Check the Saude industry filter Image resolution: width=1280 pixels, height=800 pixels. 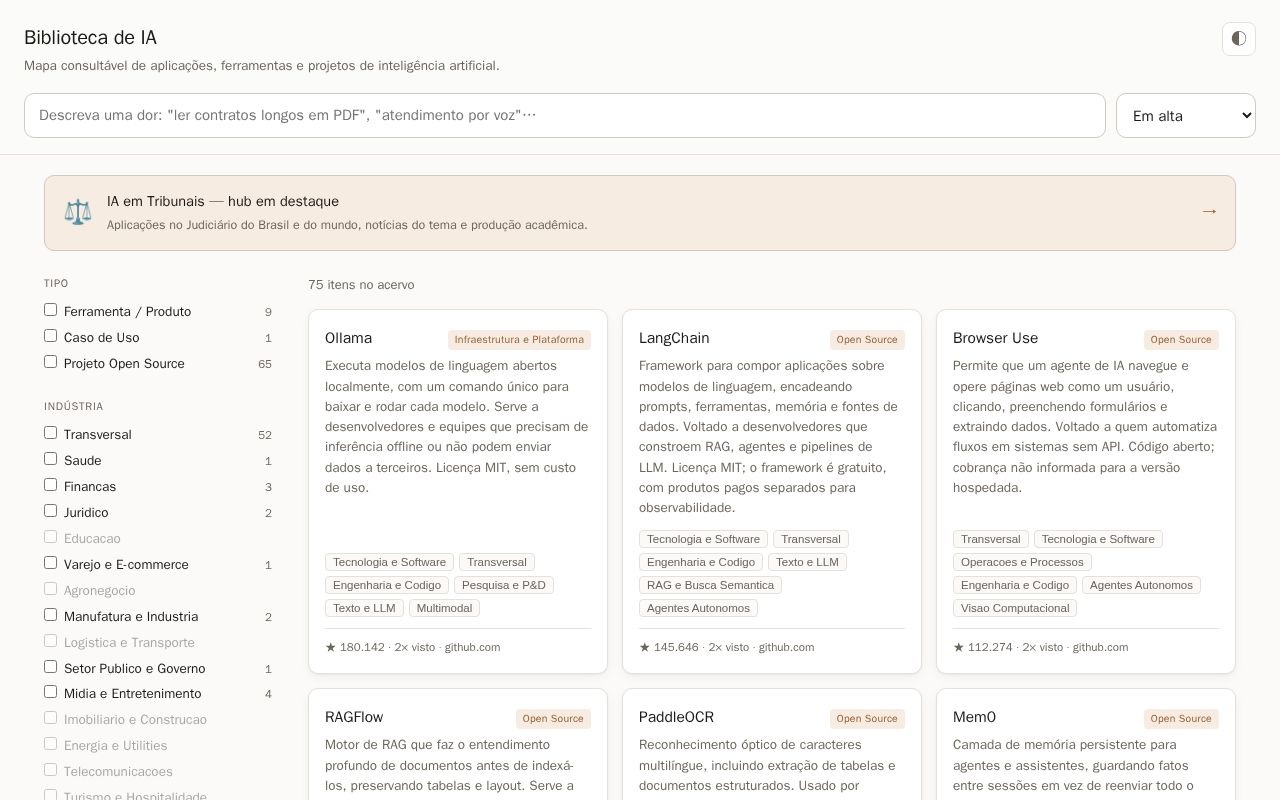(x=50, y=459)
